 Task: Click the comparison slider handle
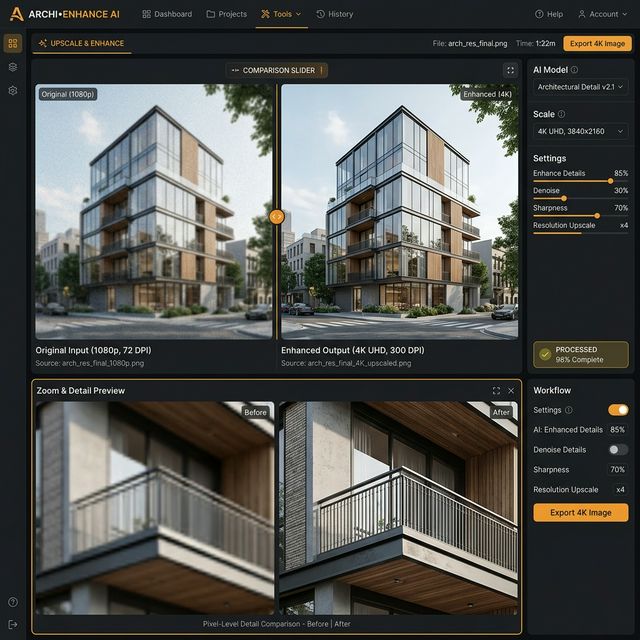click(277, 216)
